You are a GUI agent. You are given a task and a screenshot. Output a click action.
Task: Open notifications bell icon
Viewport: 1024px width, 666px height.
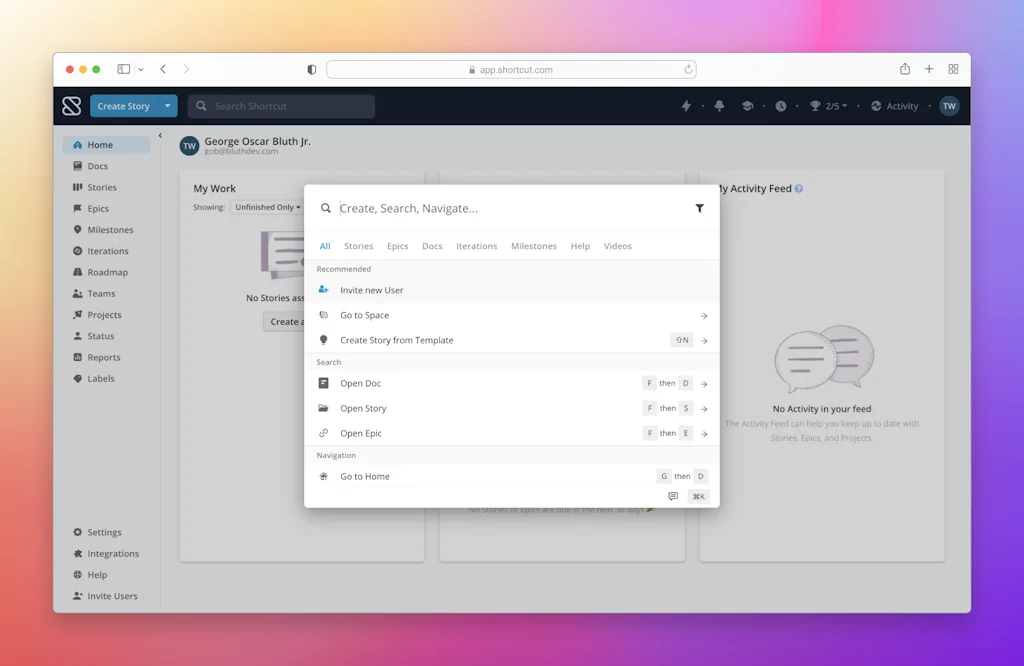click(719, 106)
